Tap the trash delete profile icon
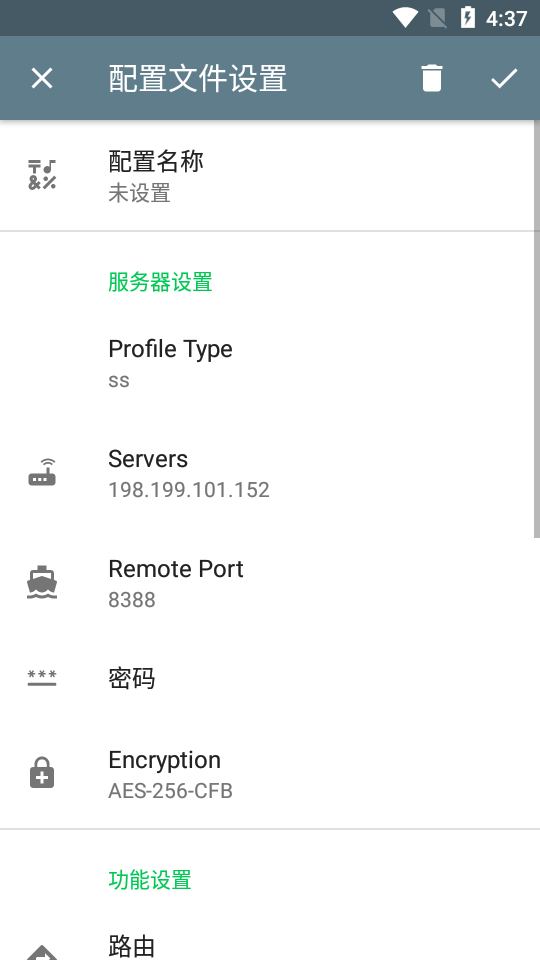 [432, 78]
